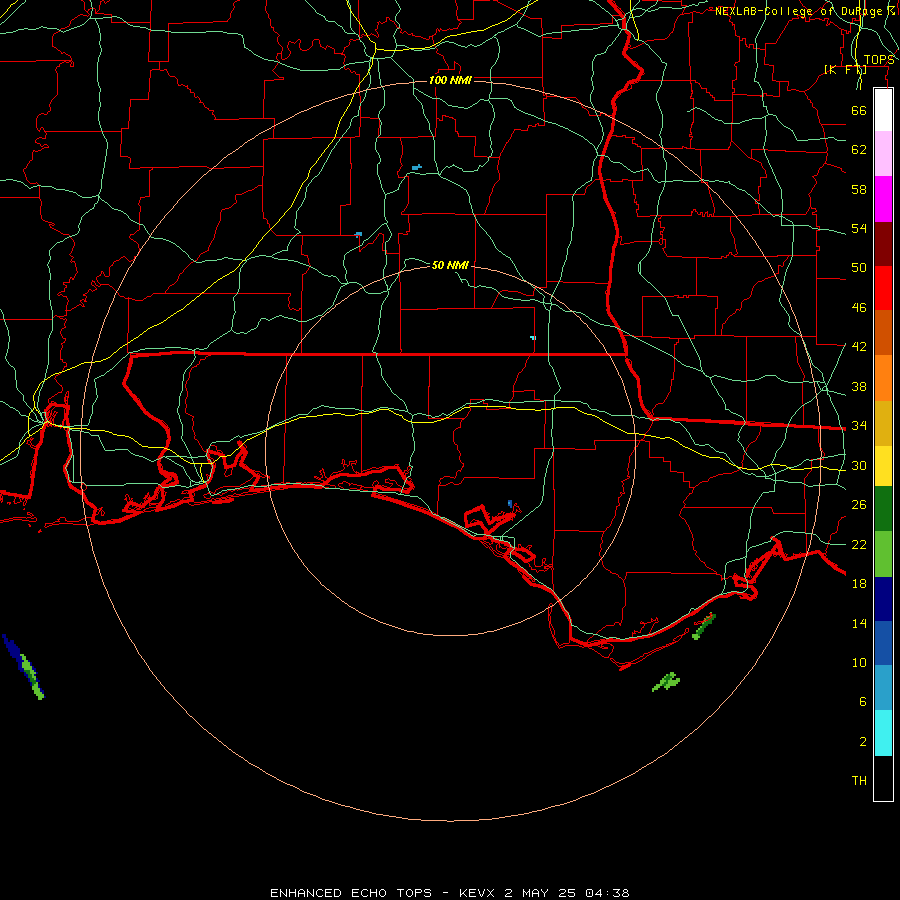The height and width of the screenshot is (900, 900).
Task: Pick the yellow legend swatch
Action: (x=883, y=466)
